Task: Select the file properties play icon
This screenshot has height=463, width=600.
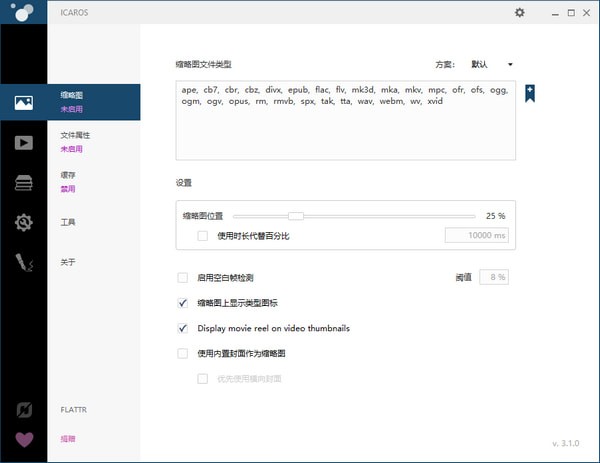Action: pyautogui.click(x=24, y=143)
